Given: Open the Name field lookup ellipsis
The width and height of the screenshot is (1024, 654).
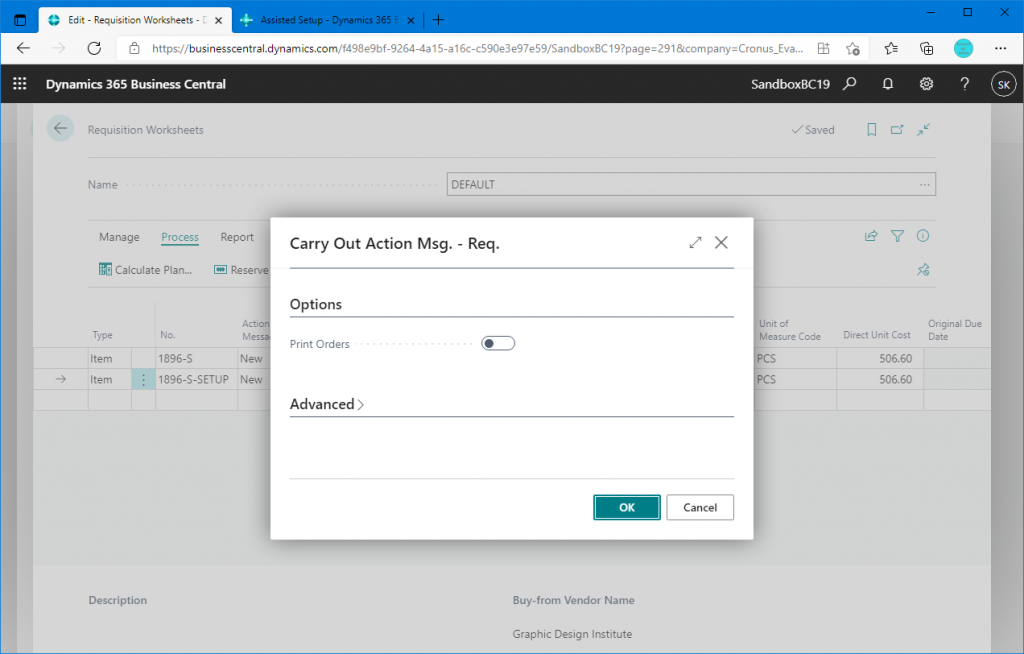Looking at the screenshot, I should tap(924, 185).
